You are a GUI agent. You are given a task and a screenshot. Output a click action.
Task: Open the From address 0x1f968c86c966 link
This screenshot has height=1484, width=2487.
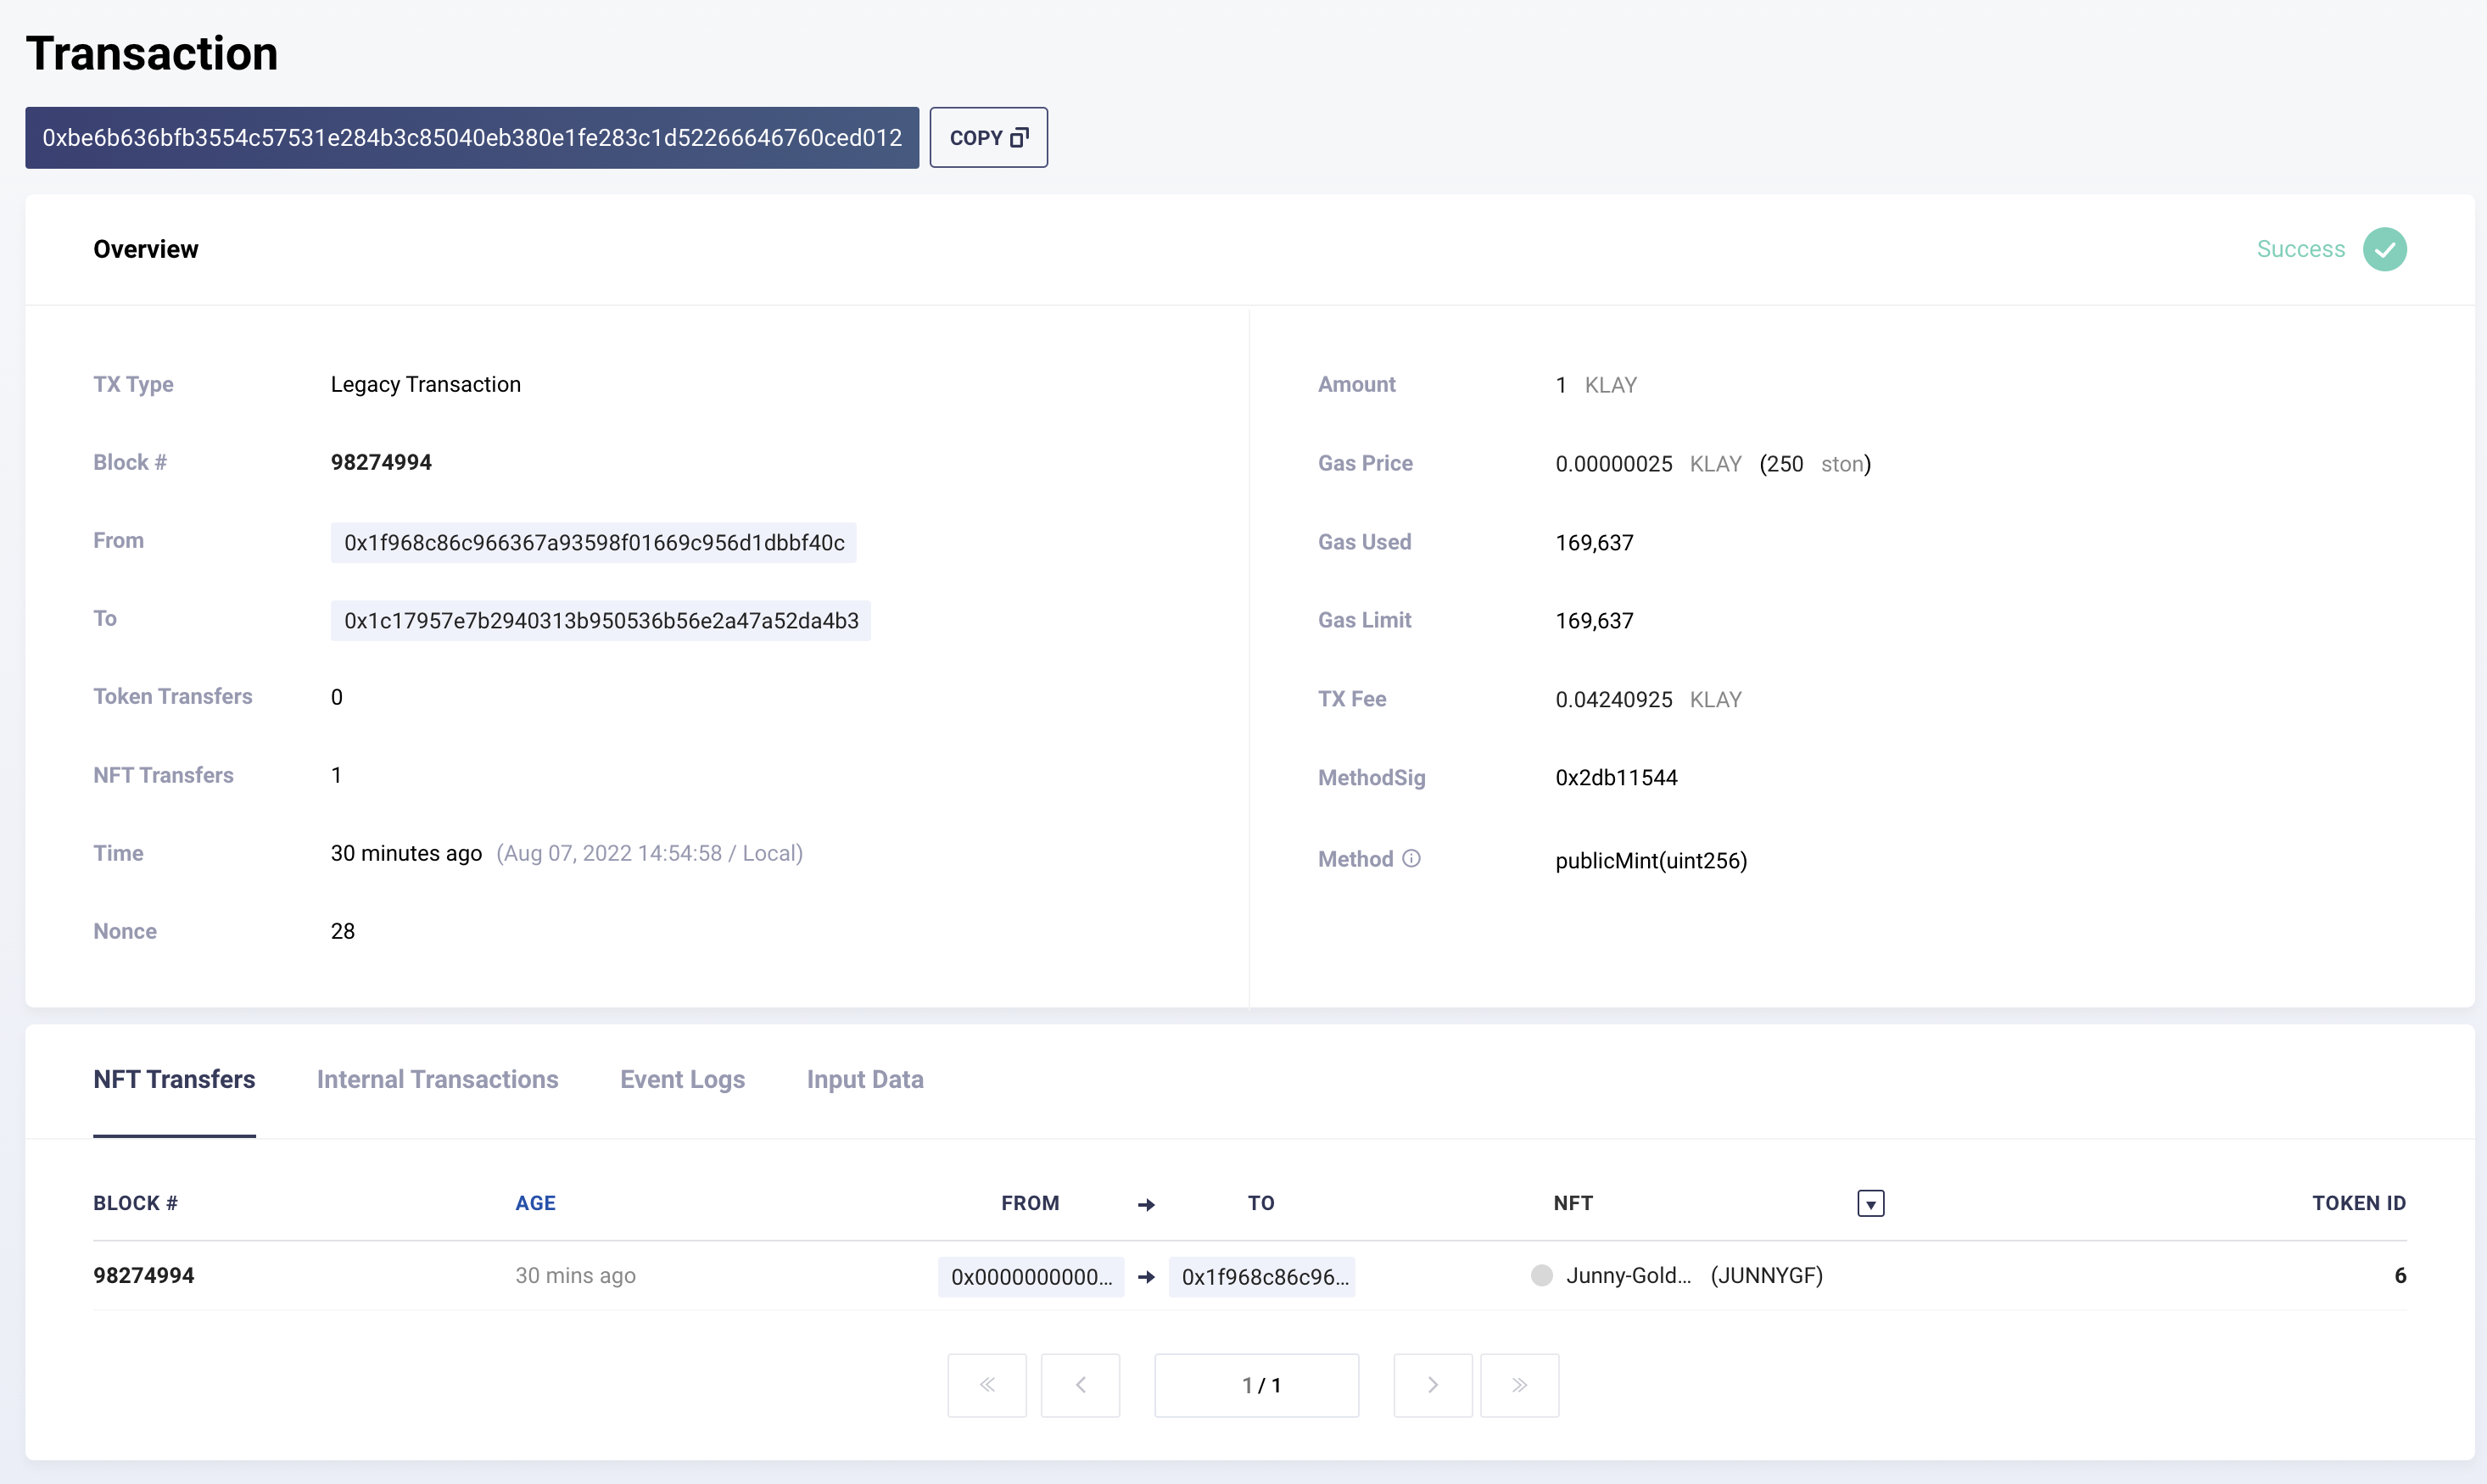(594, 543)
